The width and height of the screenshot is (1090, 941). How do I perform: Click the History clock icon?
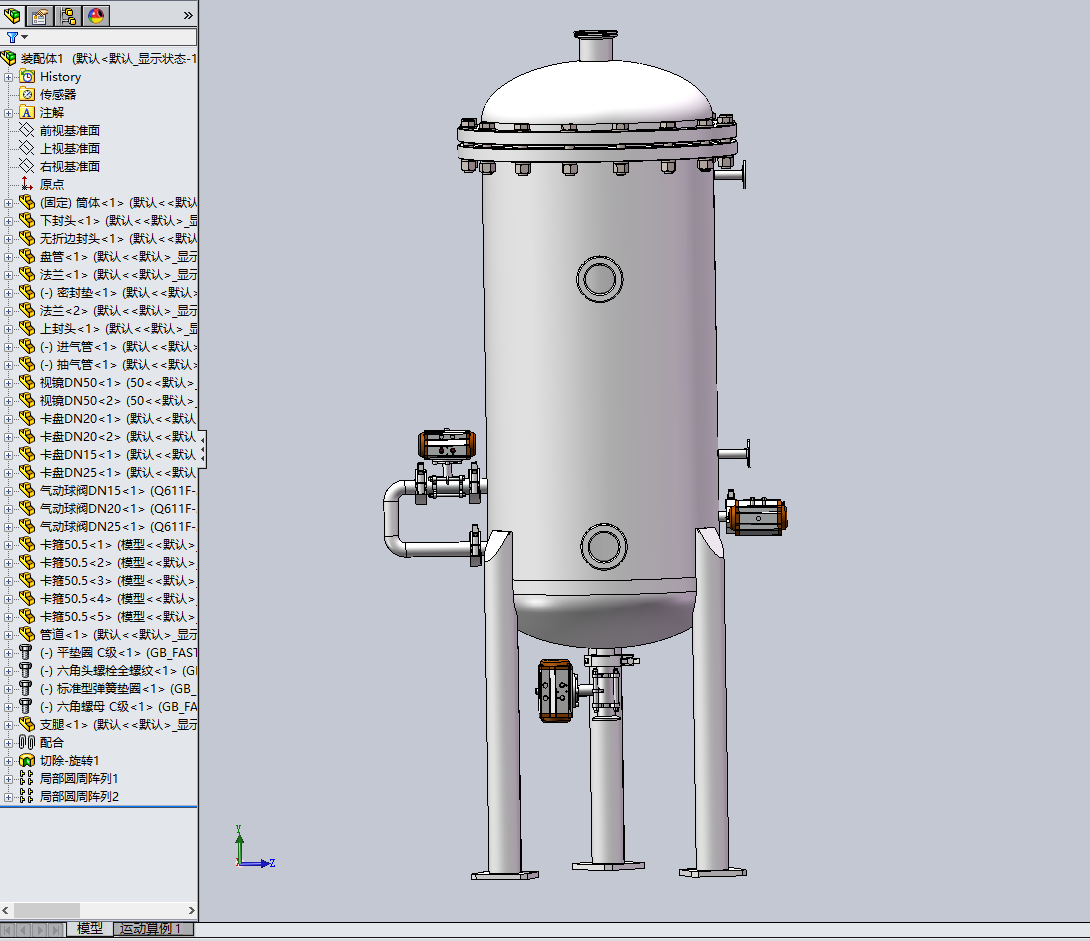tap(27, 76)
